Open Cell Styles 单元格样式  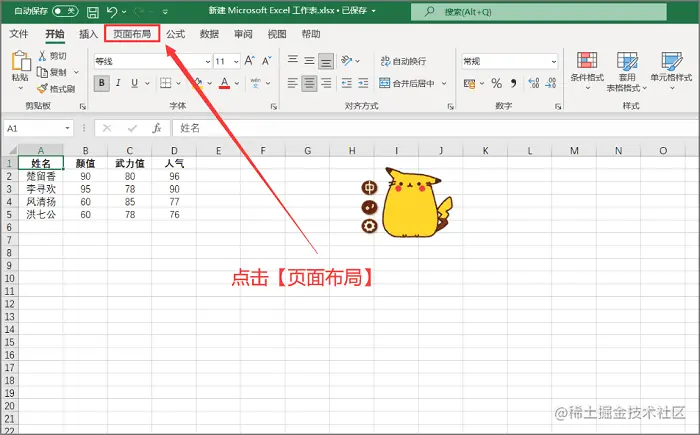671,71
